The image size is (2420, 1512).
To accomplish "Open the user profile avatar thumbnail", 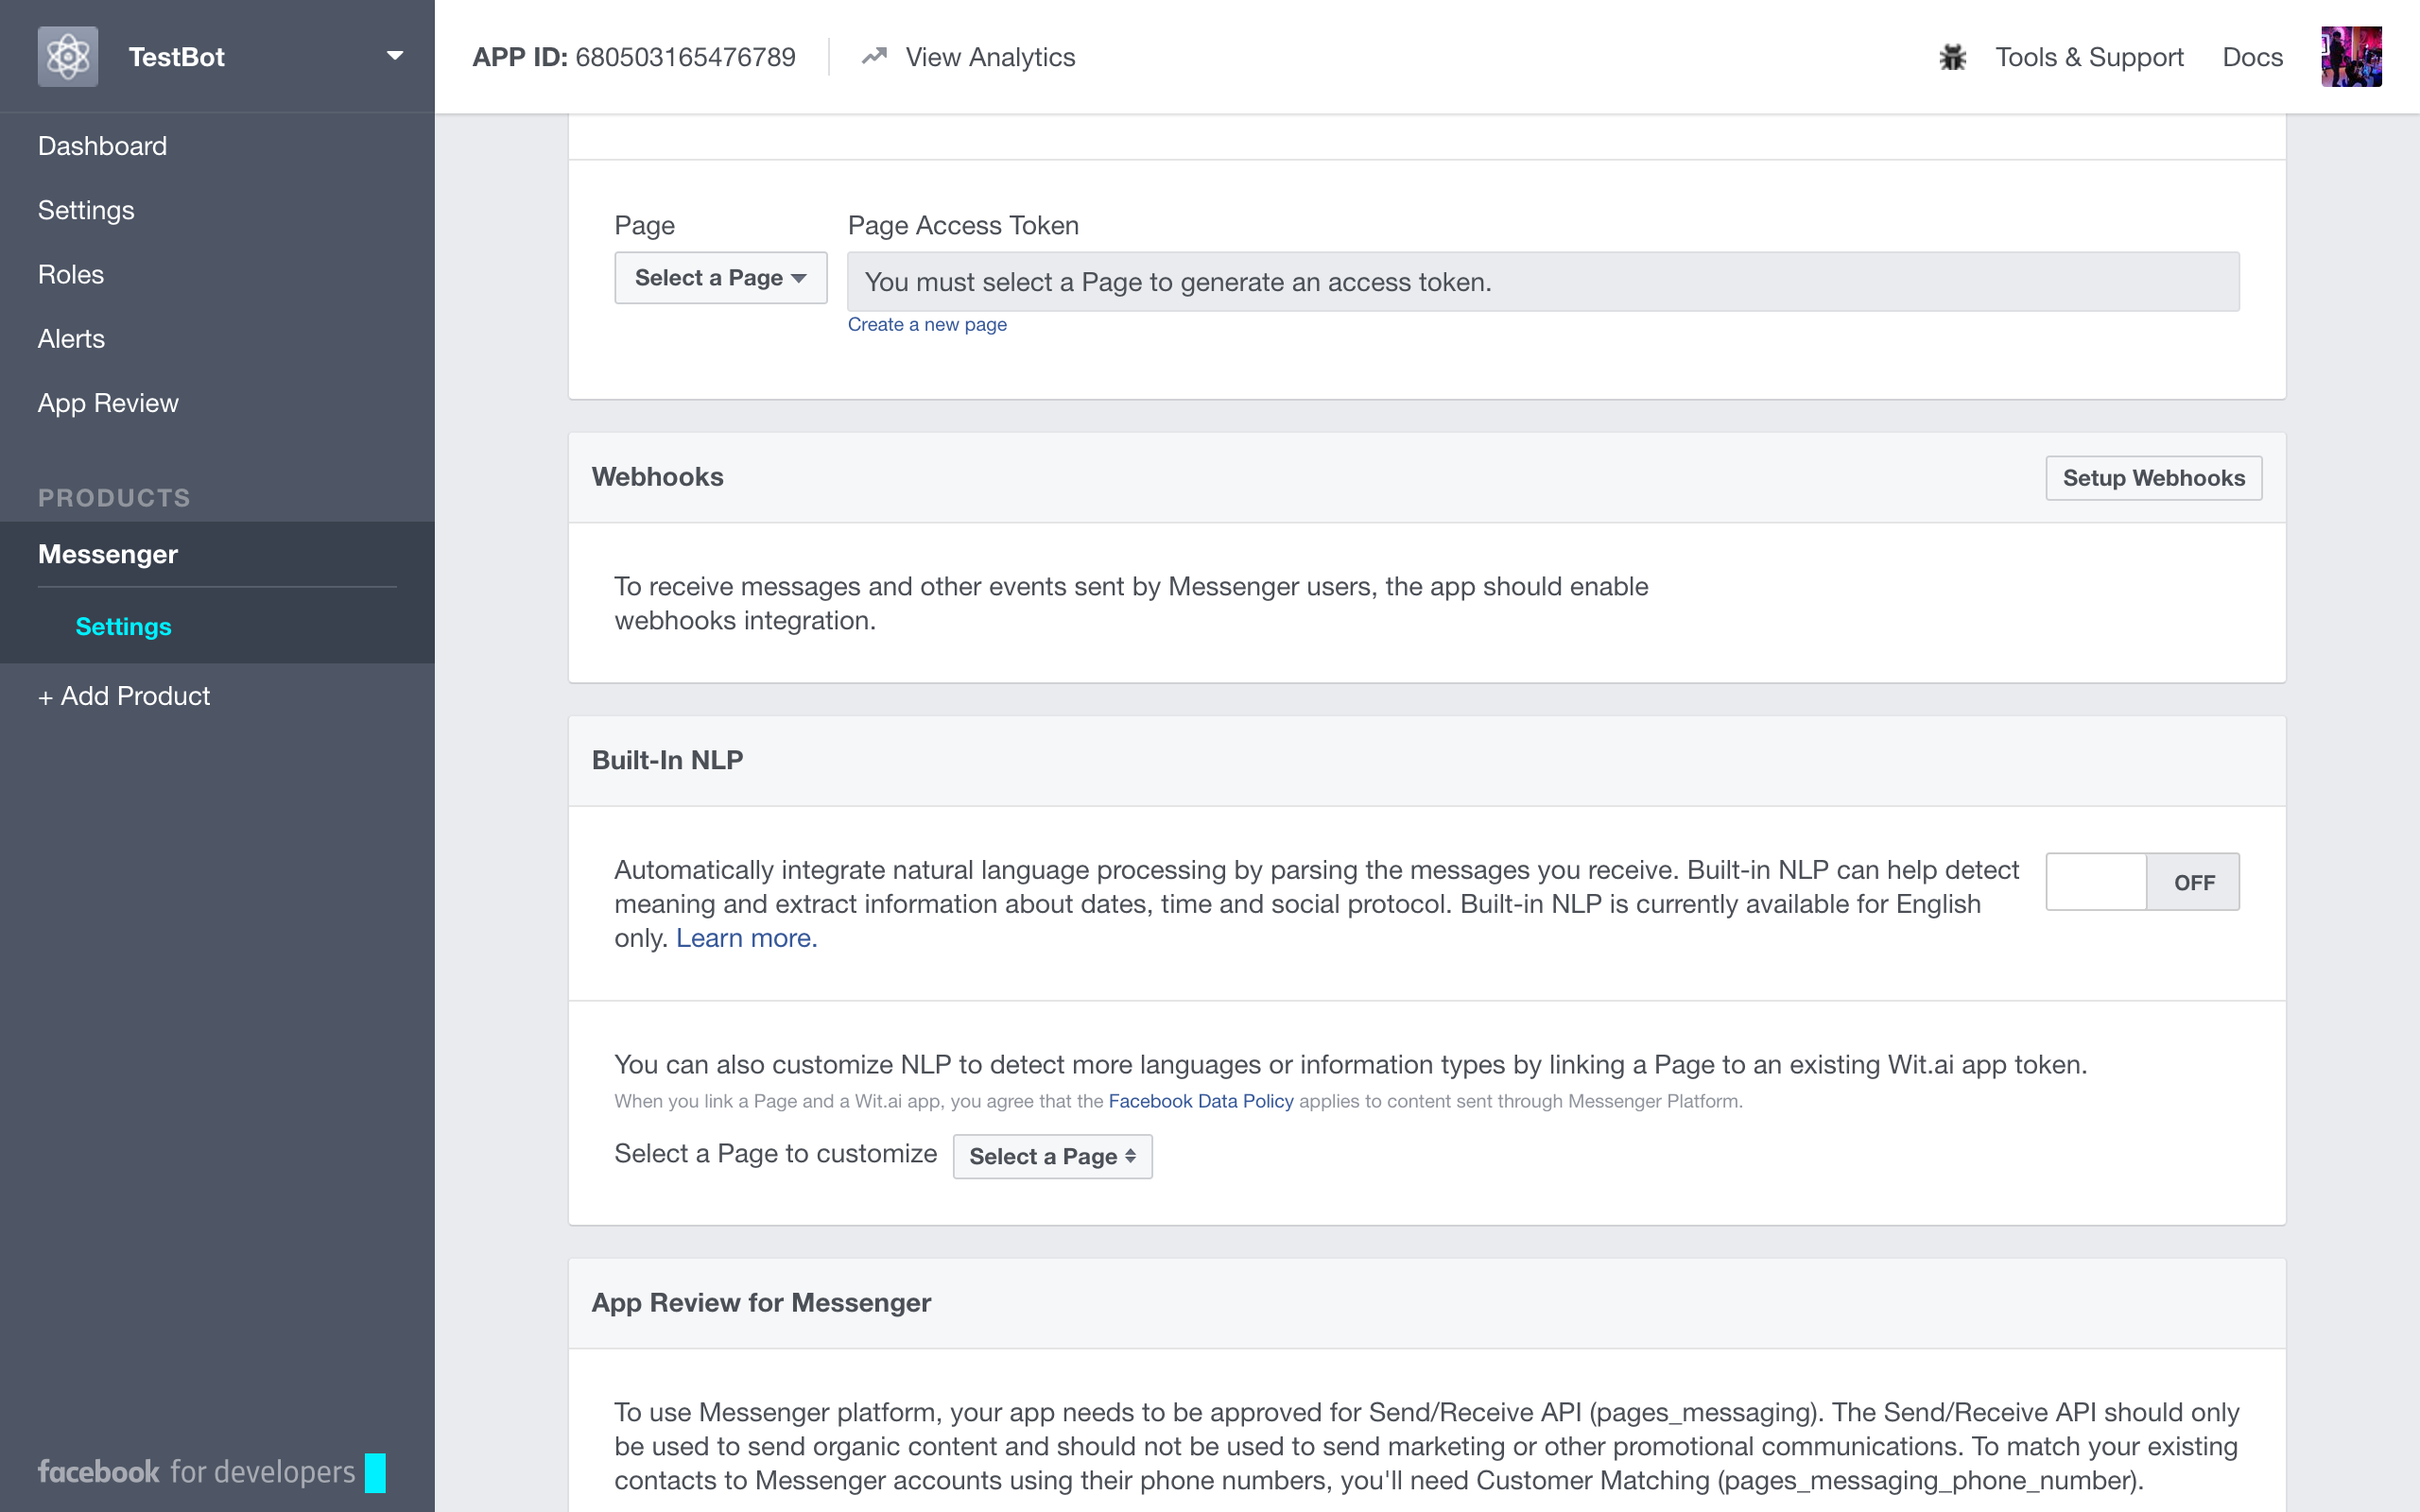I will [2350, 57].
